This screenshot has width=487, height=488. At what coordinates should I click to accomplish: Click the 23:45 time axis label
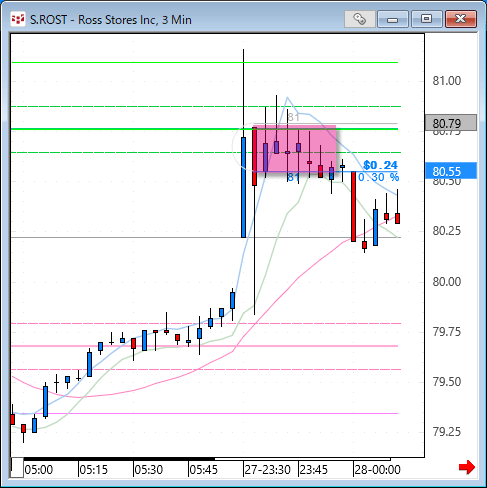[314, 470]
